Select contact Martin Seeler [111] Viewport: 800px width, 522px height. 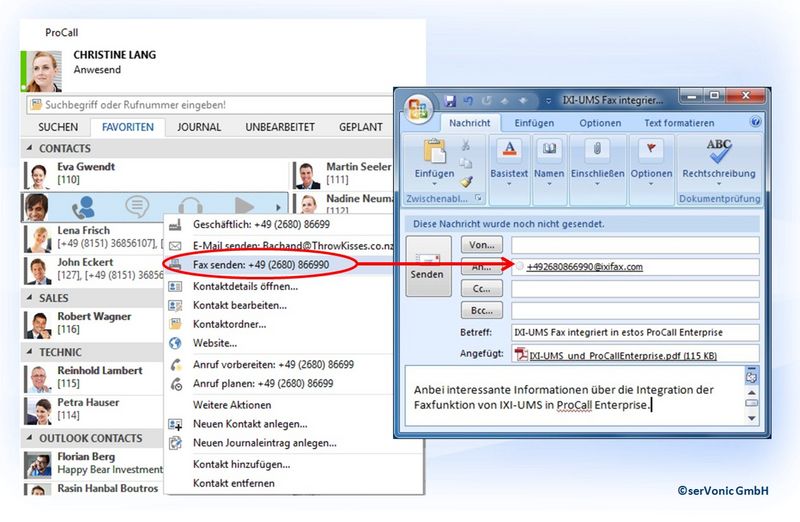[343, 175]
